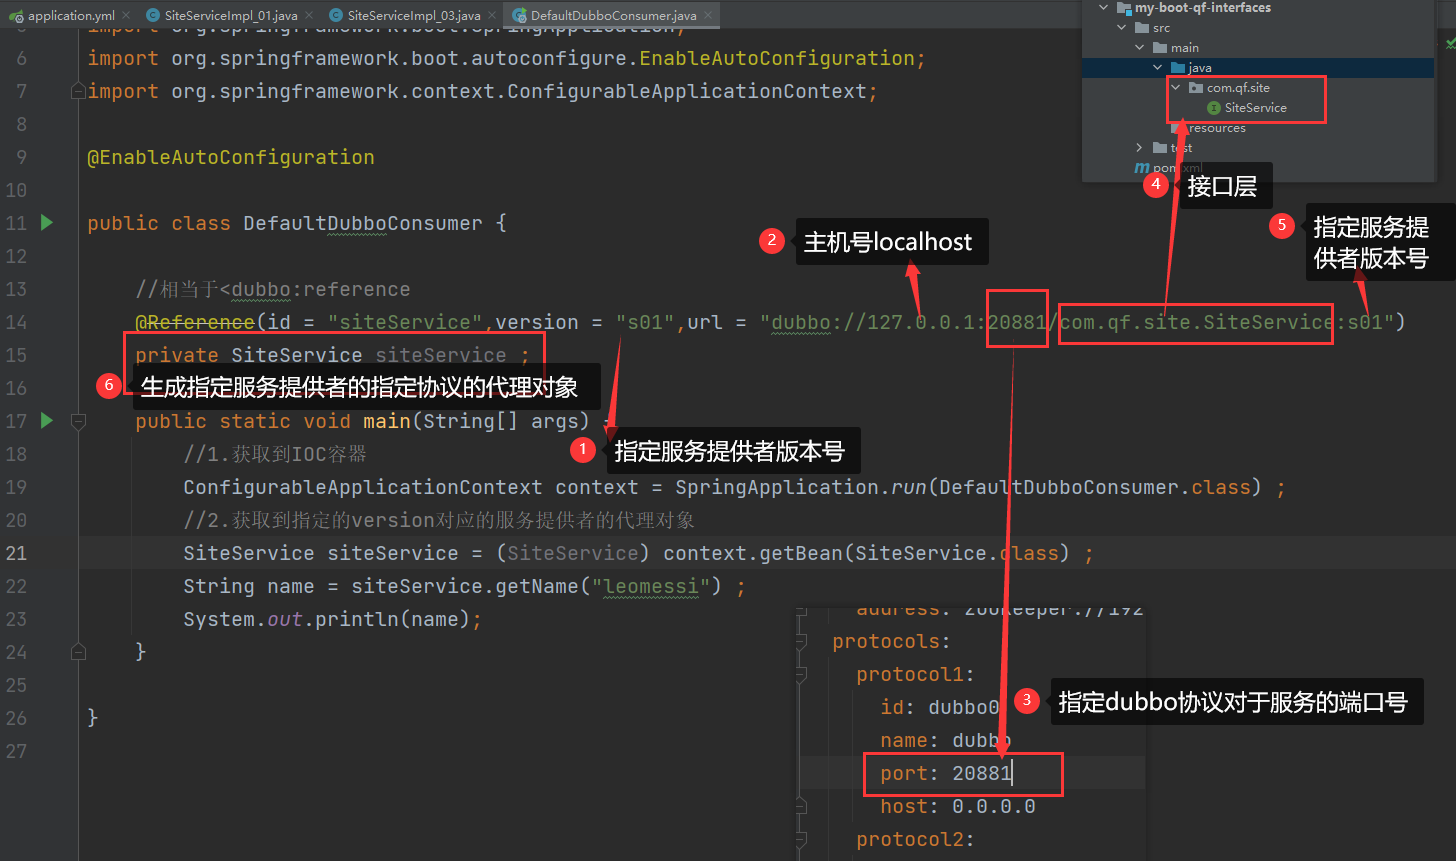Viewport: 1456px width, 861px height.
Task: Click the line number 26 in gutter
Action: pyautogui.click(x=16, y=718)
